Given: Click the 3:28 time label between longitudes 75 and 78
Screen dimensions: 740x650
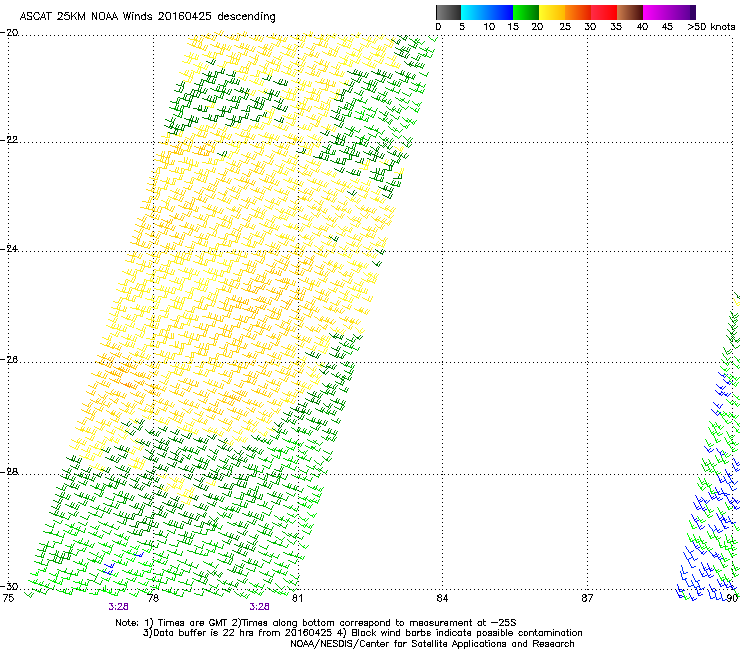Looking at the screenshot, I should 118,607.
